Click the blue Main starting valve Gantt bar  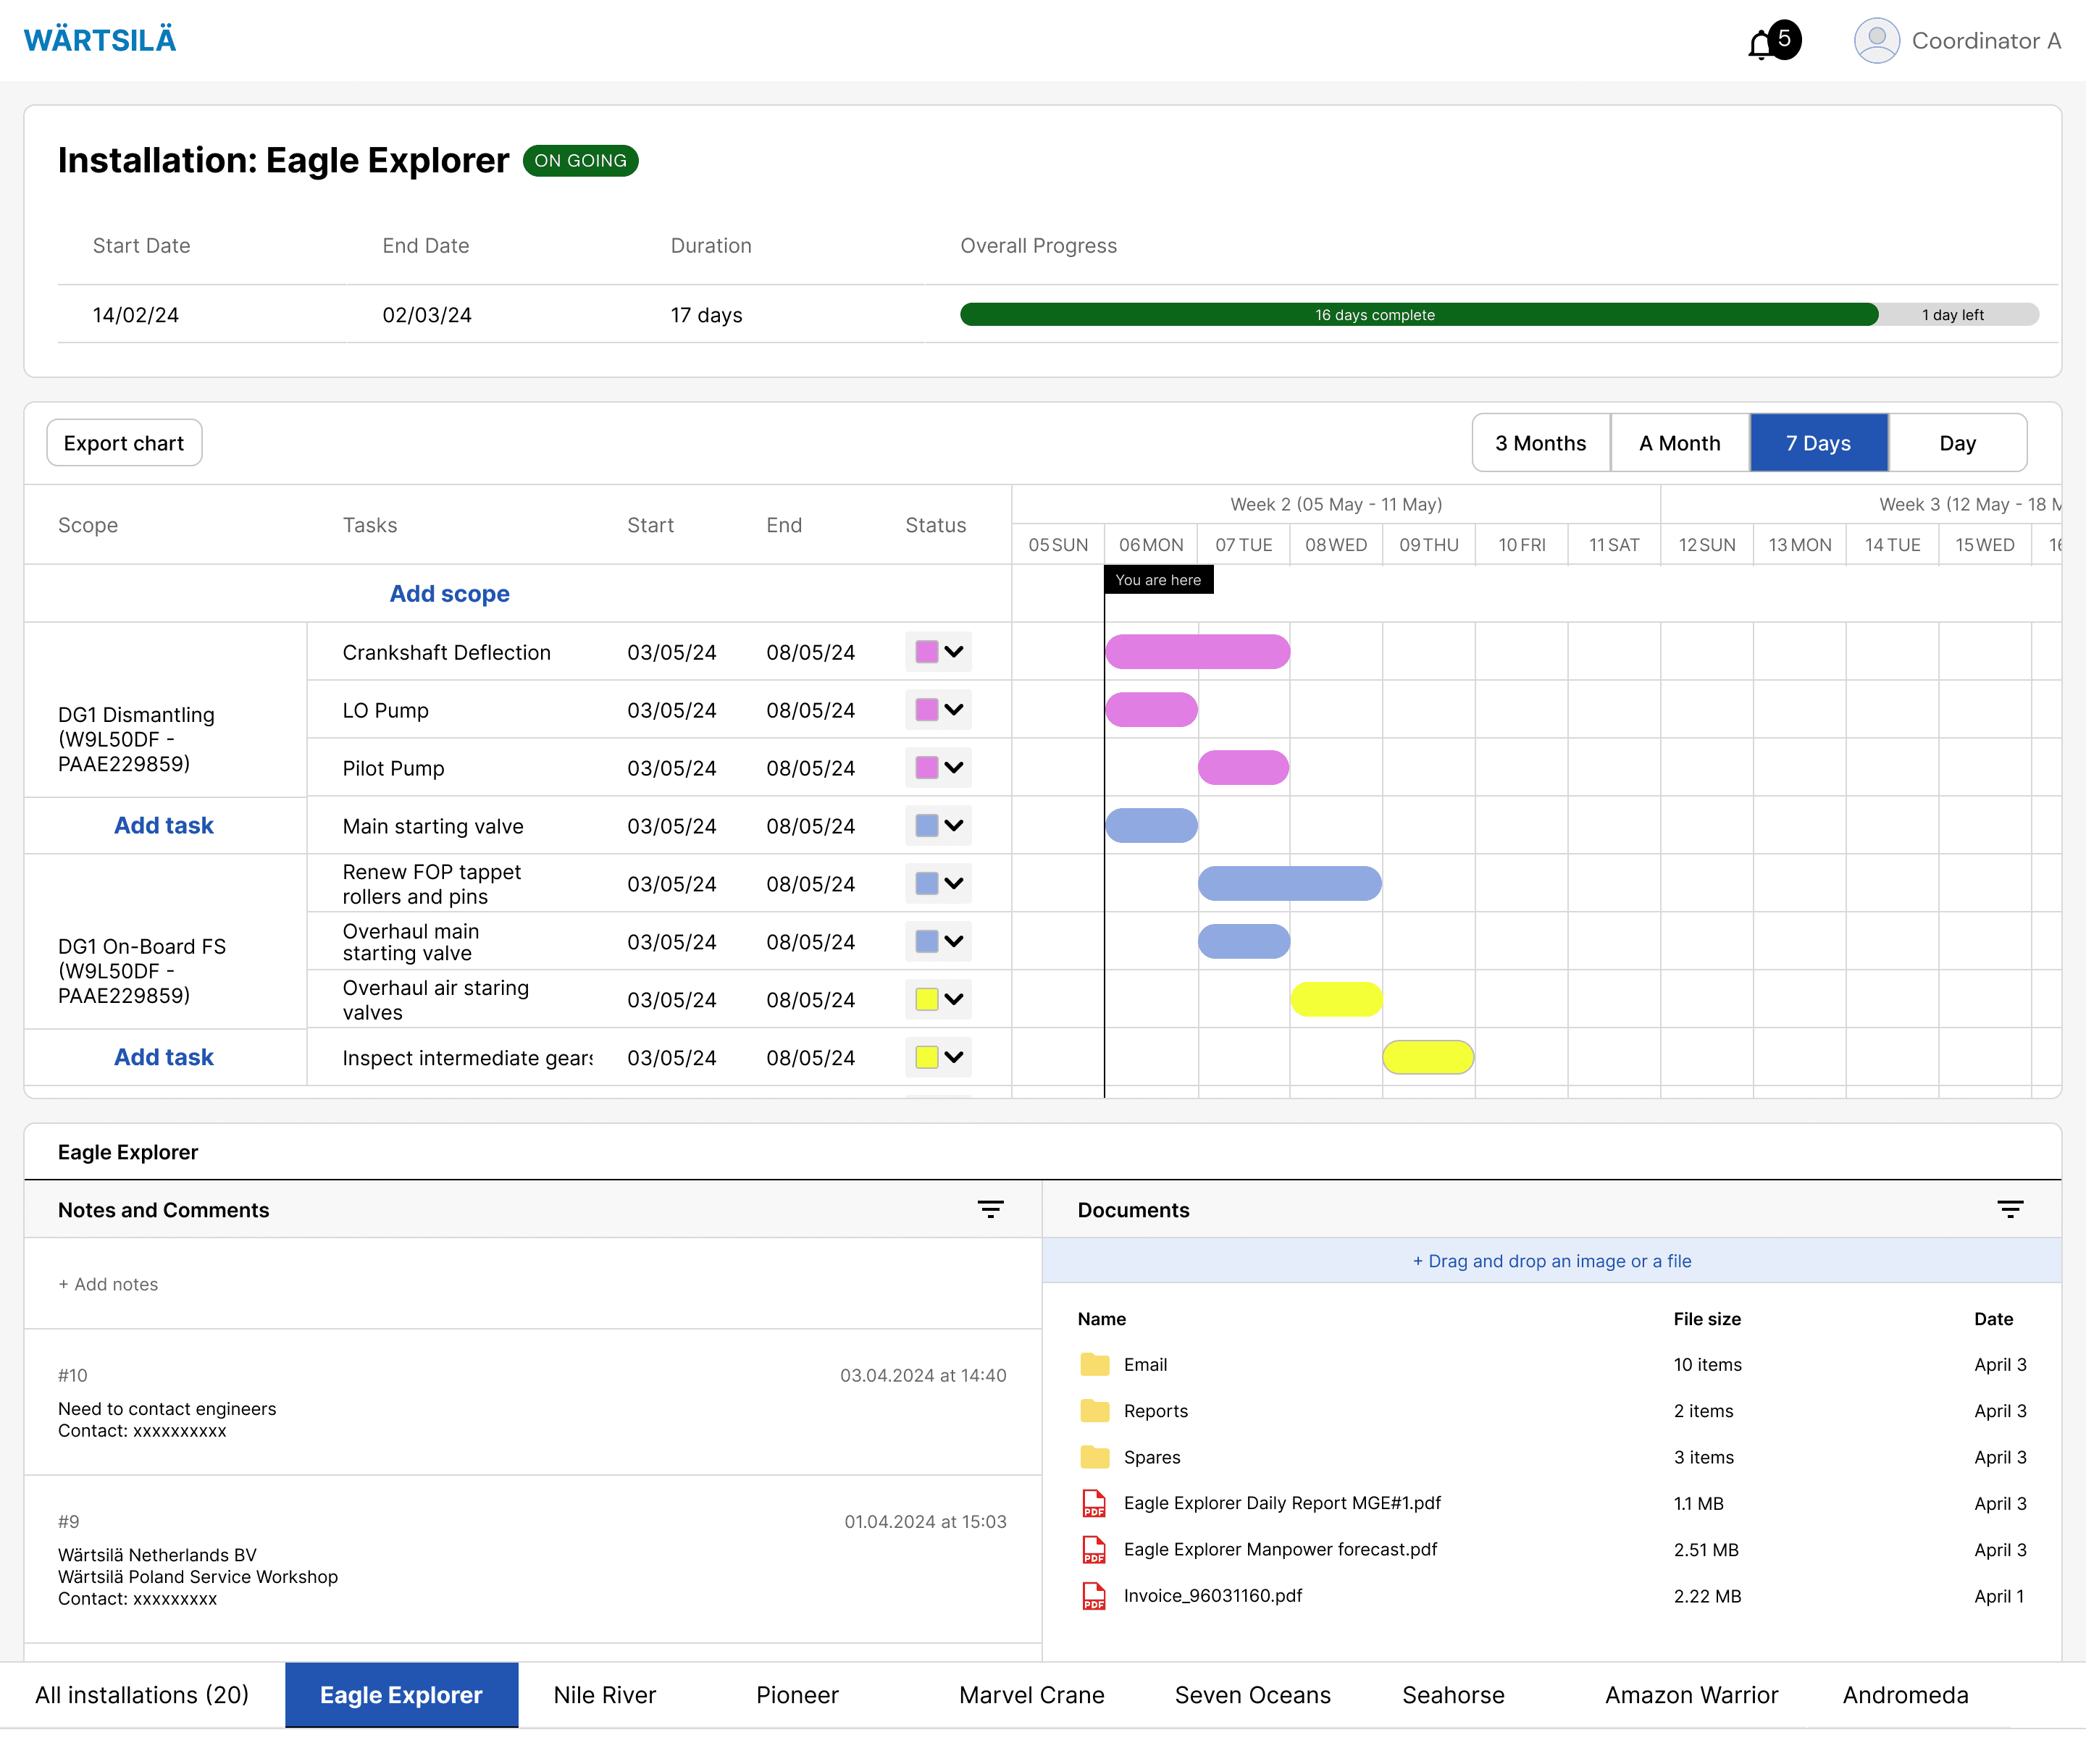(x=1152, y=826)
